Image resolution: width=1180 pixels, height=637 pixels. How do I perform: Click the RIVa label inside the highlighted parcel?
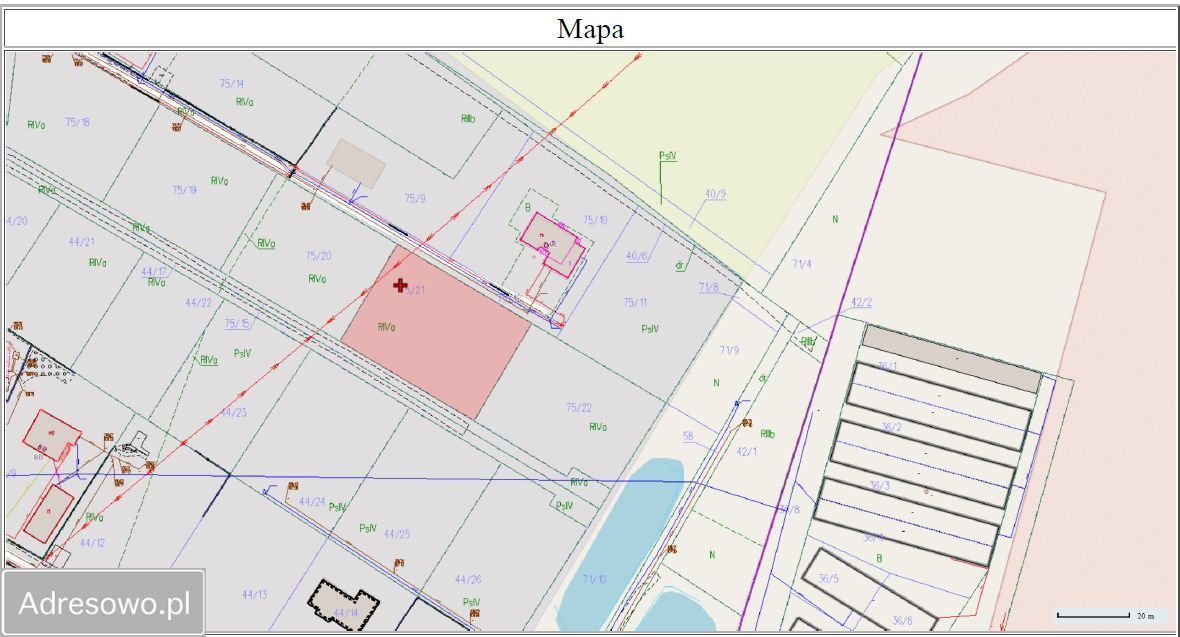pyautogui.click(x=386, y=327)
